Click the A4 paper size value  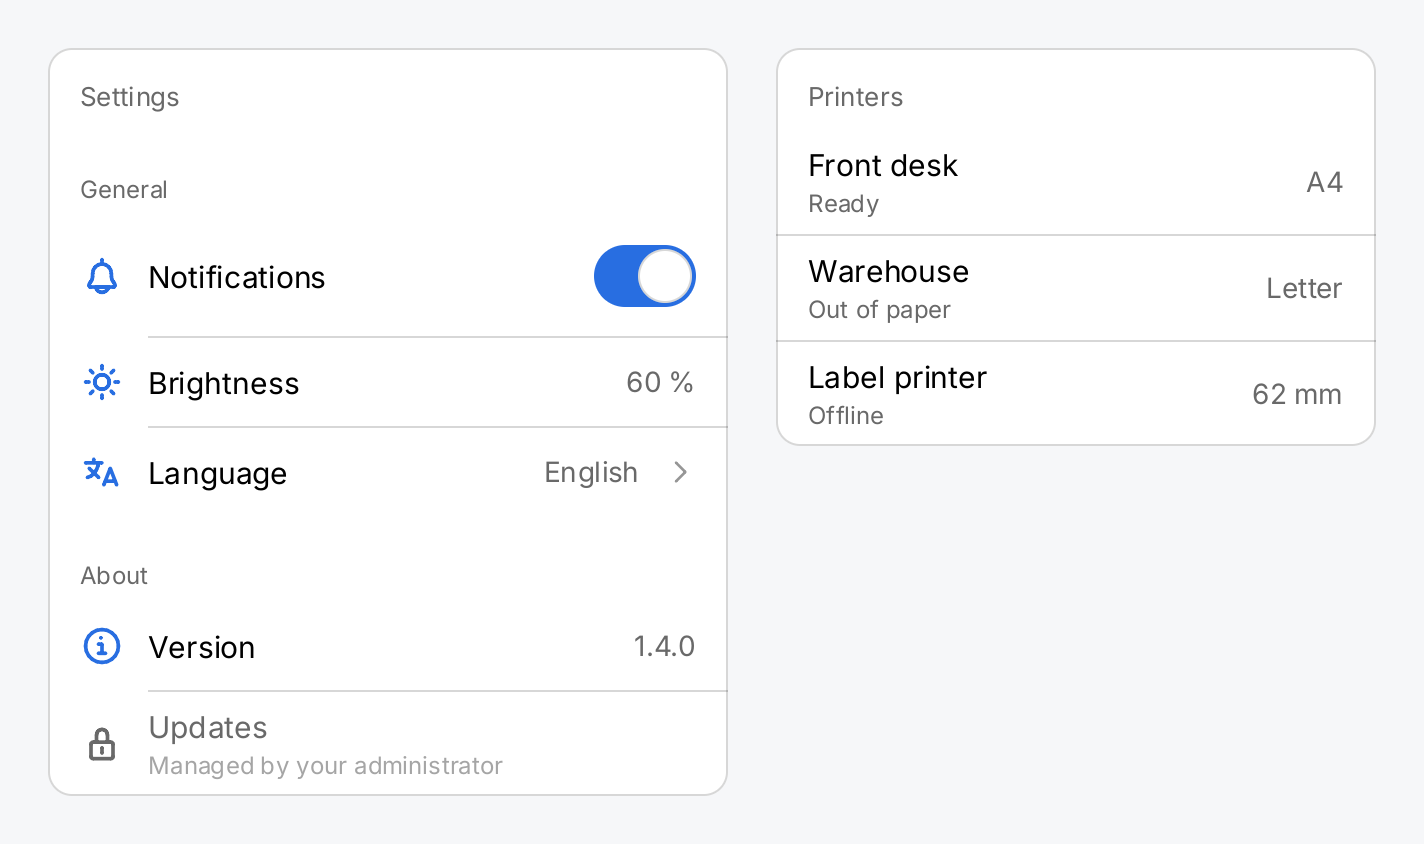1325,182
